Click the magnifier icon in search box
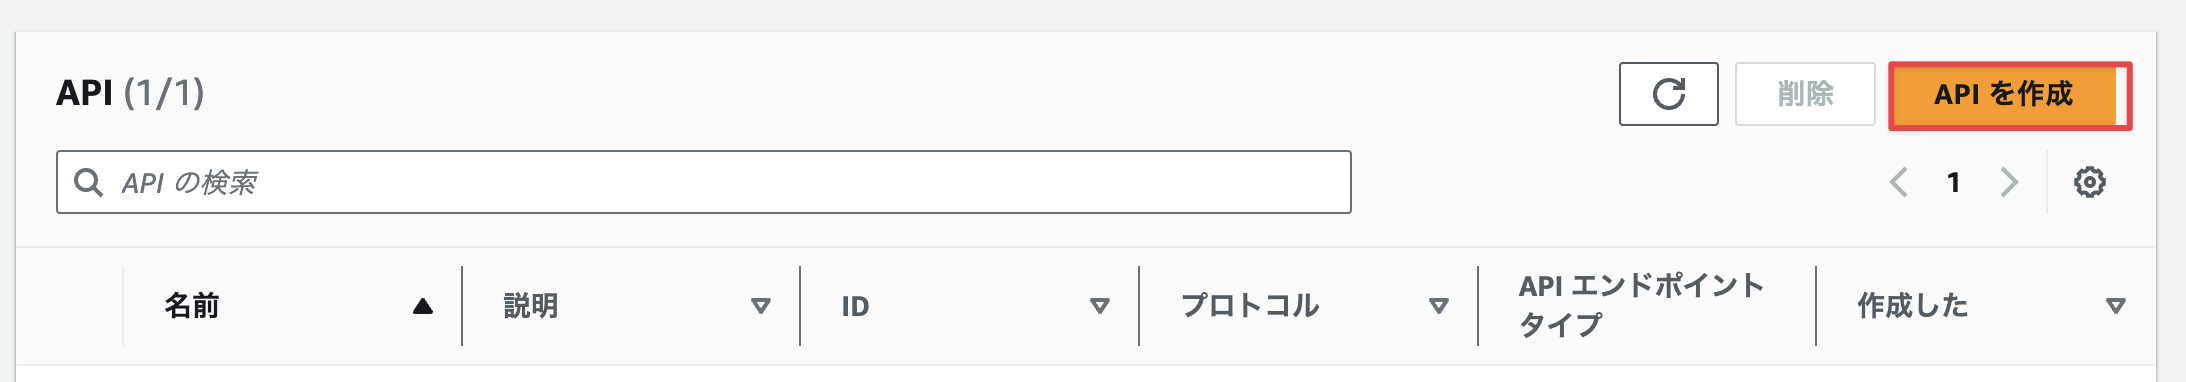 point(88,182)
